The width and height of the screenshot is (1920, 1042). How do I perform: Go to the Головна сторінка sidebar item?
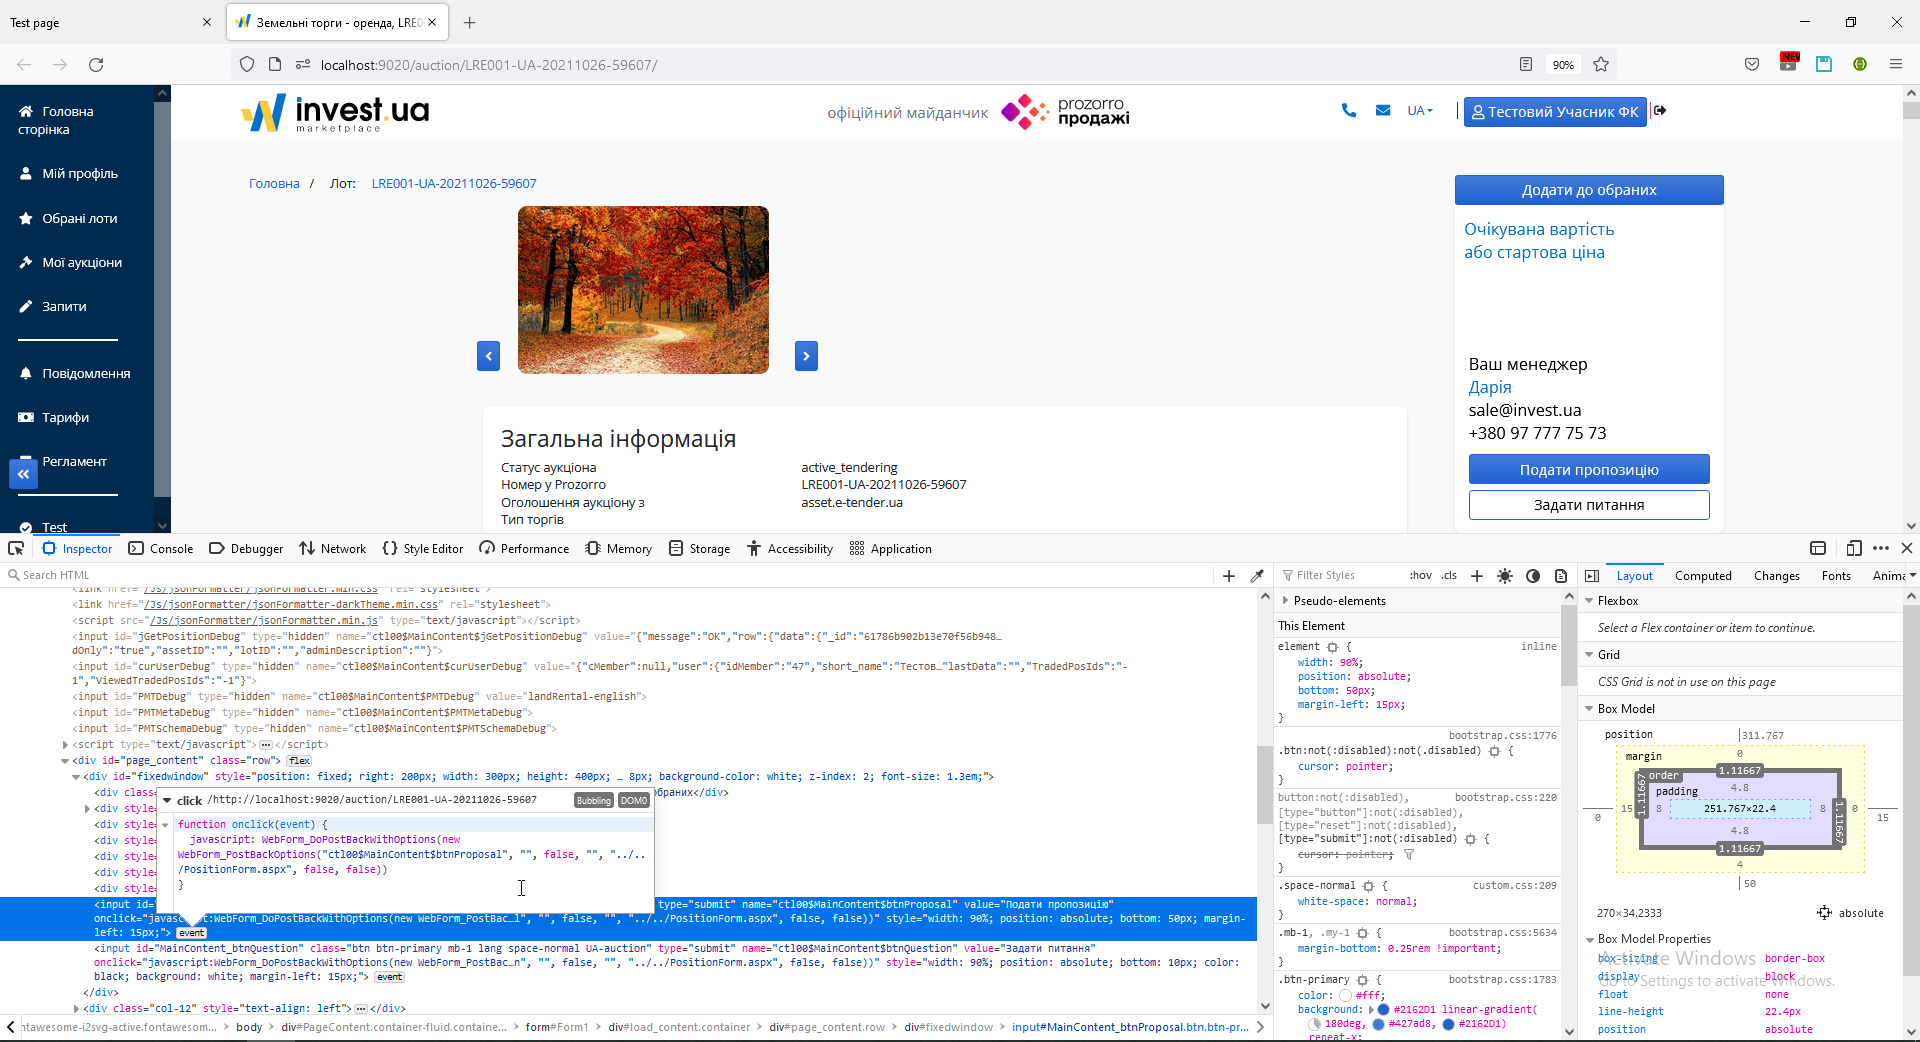tap(56, 120)
